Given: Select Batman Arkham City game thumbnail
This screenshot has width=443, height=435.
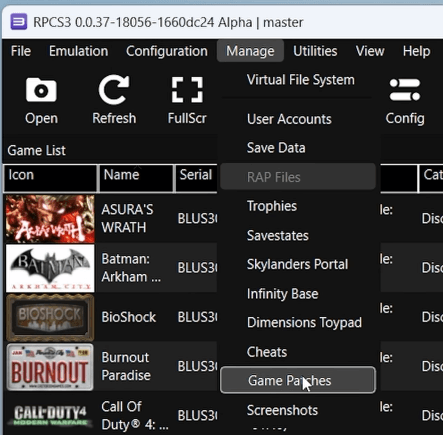Looking at the screenshot, I should tap(50, 268).
